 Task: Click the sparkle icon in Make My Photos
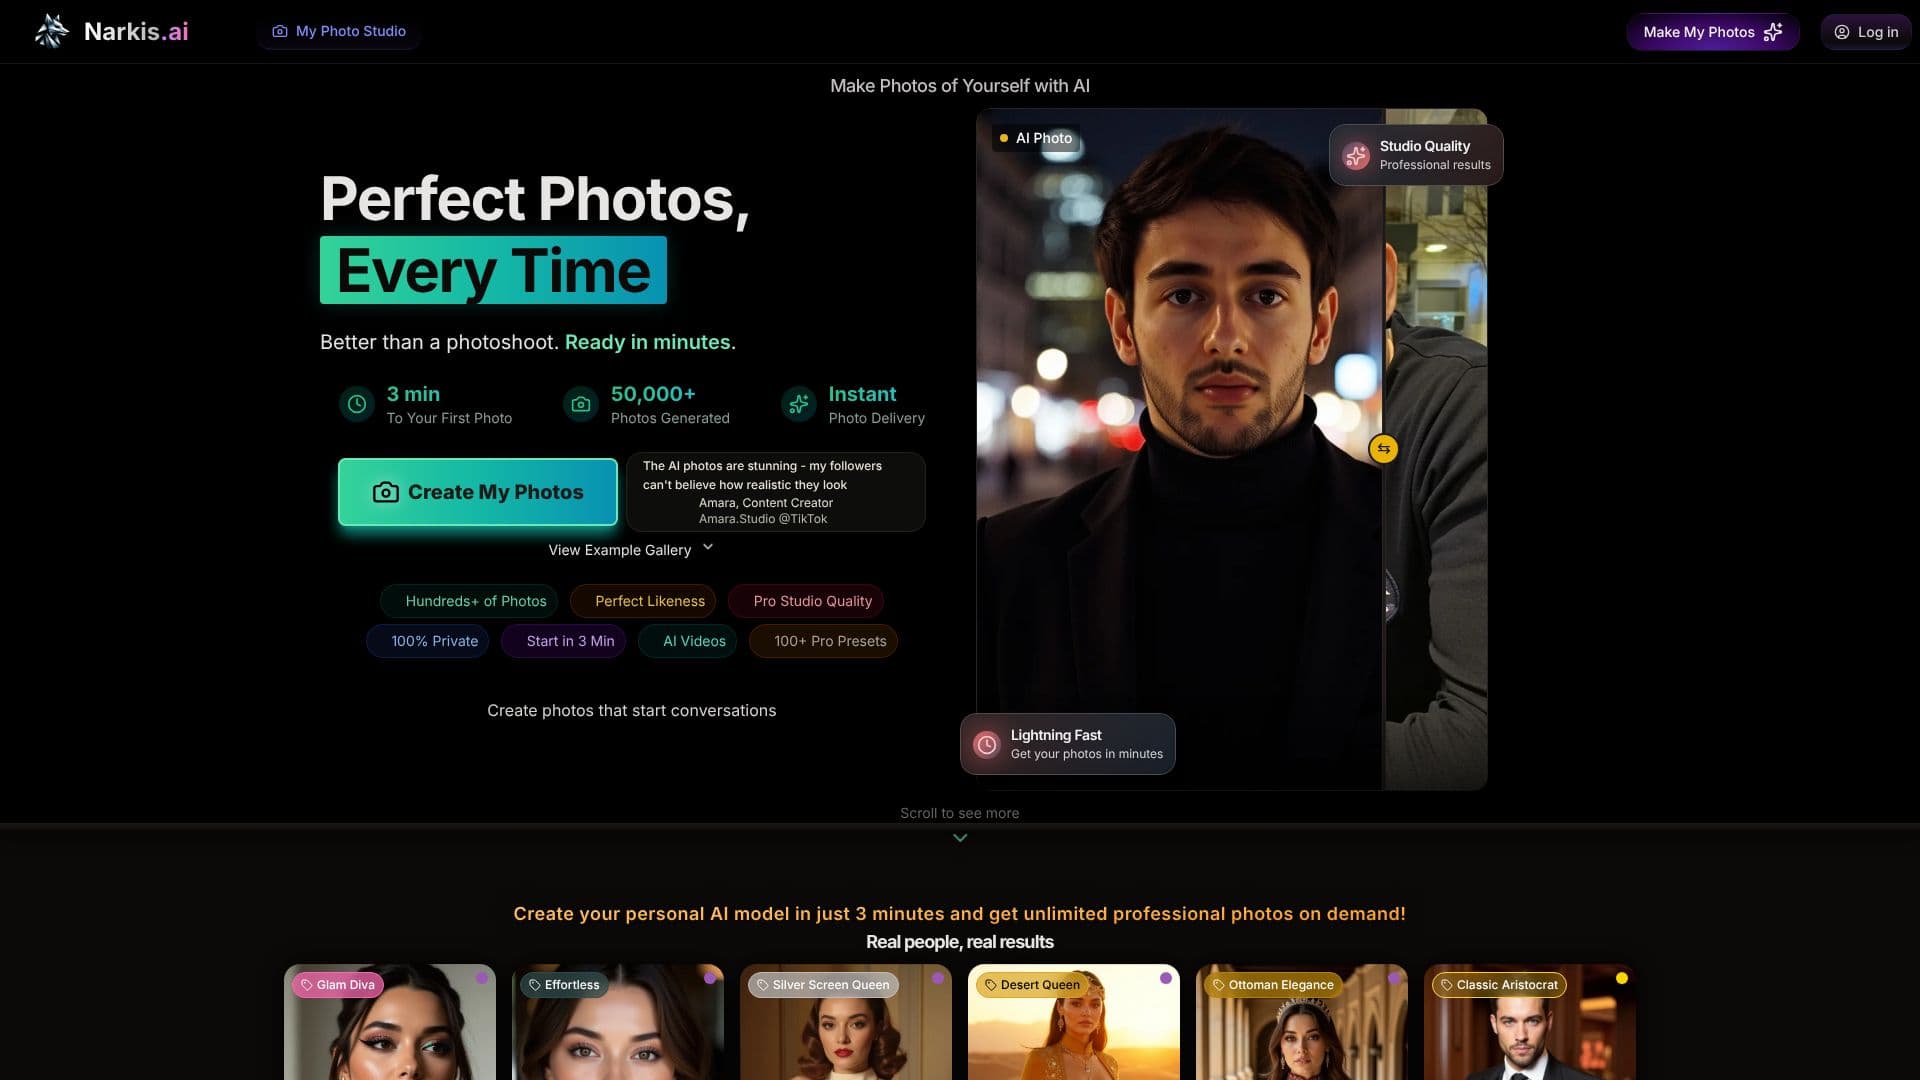(1773, 32)
